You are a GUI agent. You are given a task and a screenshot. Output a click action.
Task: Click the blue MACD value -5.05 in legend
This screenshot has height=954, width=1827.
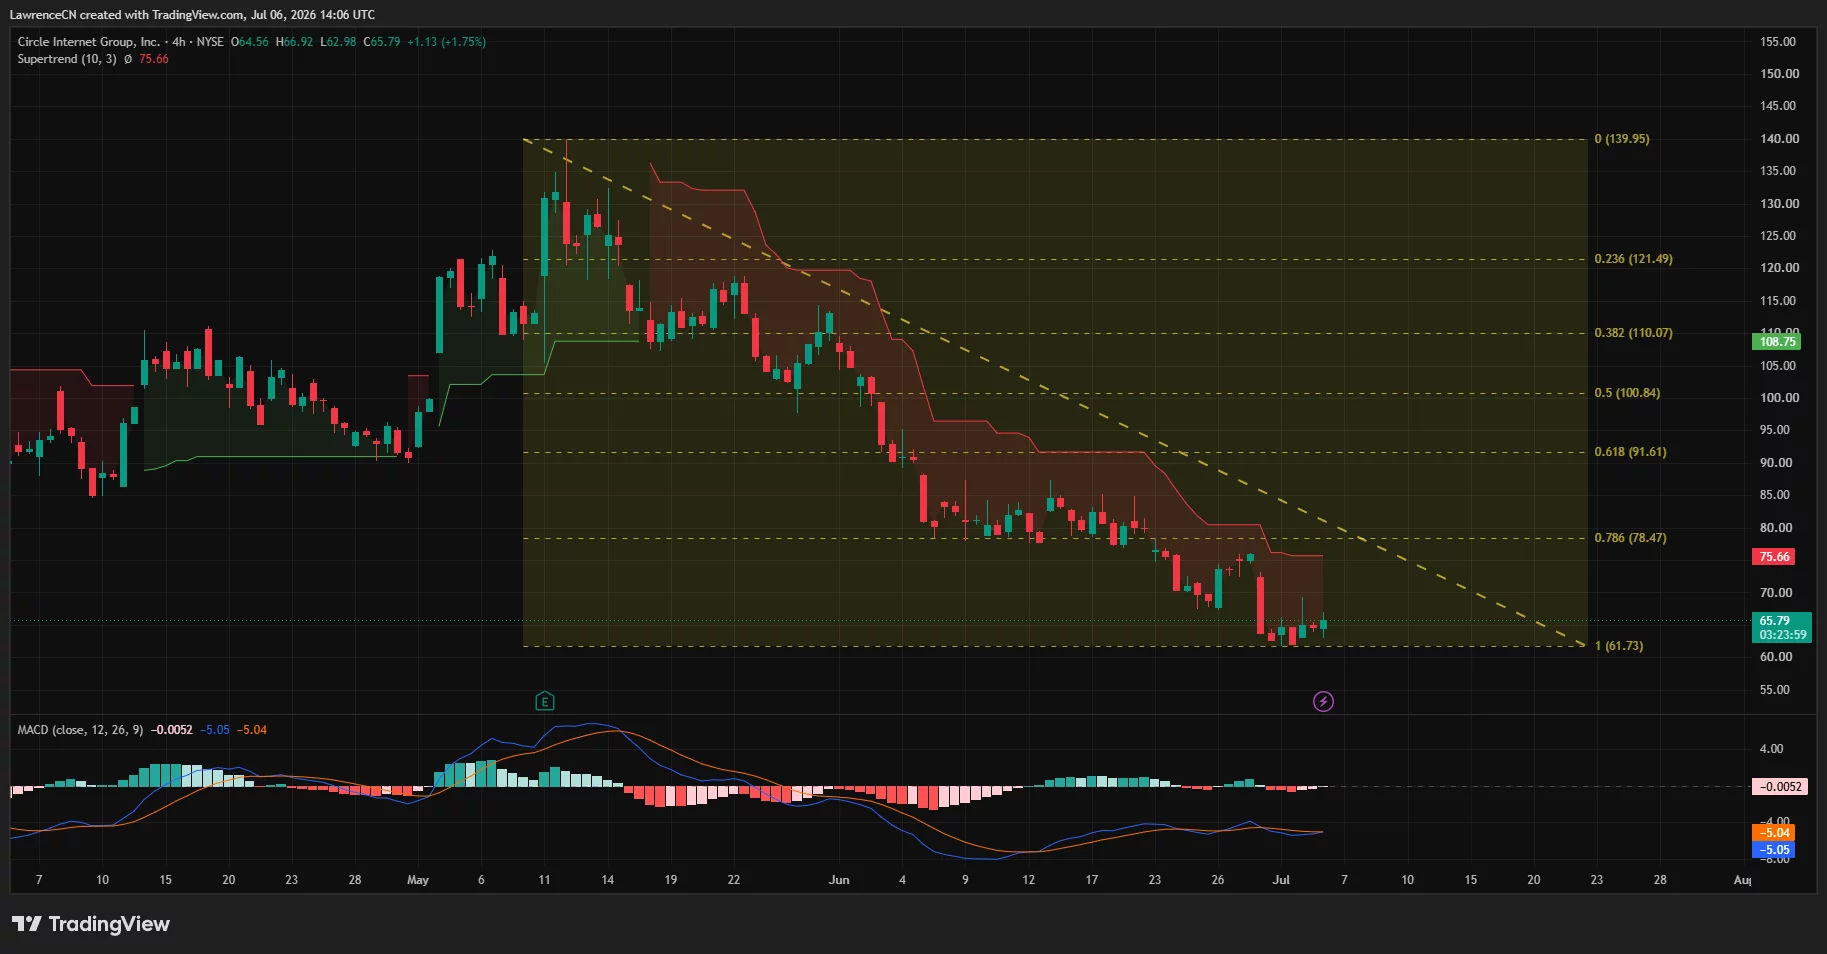coord(215,730)
